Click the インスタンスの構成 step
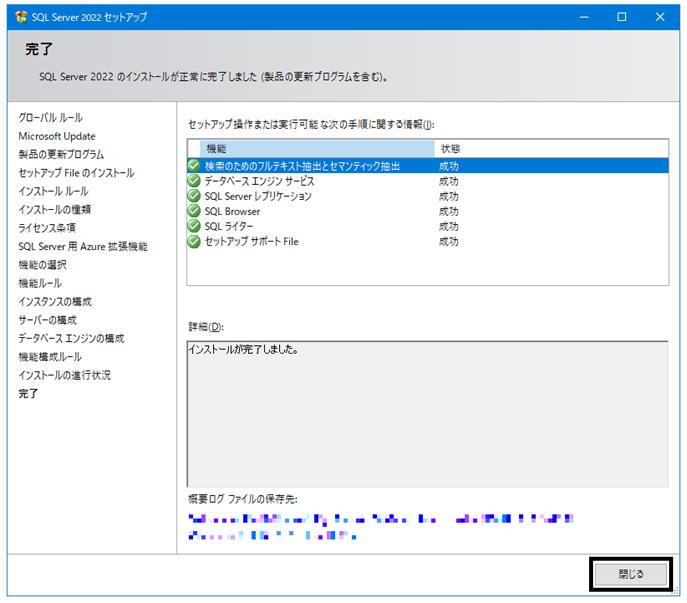The width and height of the screenshot is (687, 603). pos(55,302)
